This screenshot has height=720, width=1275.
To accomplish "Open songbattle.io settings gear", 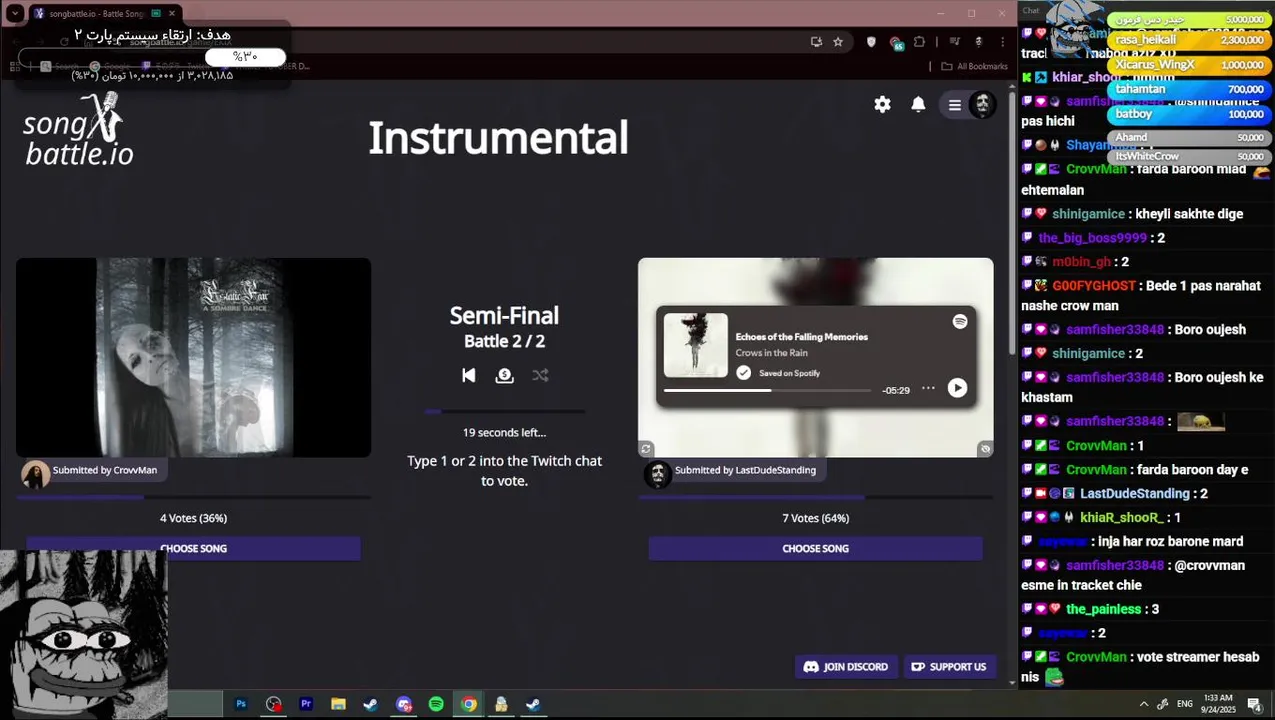I will coord(882,104).
